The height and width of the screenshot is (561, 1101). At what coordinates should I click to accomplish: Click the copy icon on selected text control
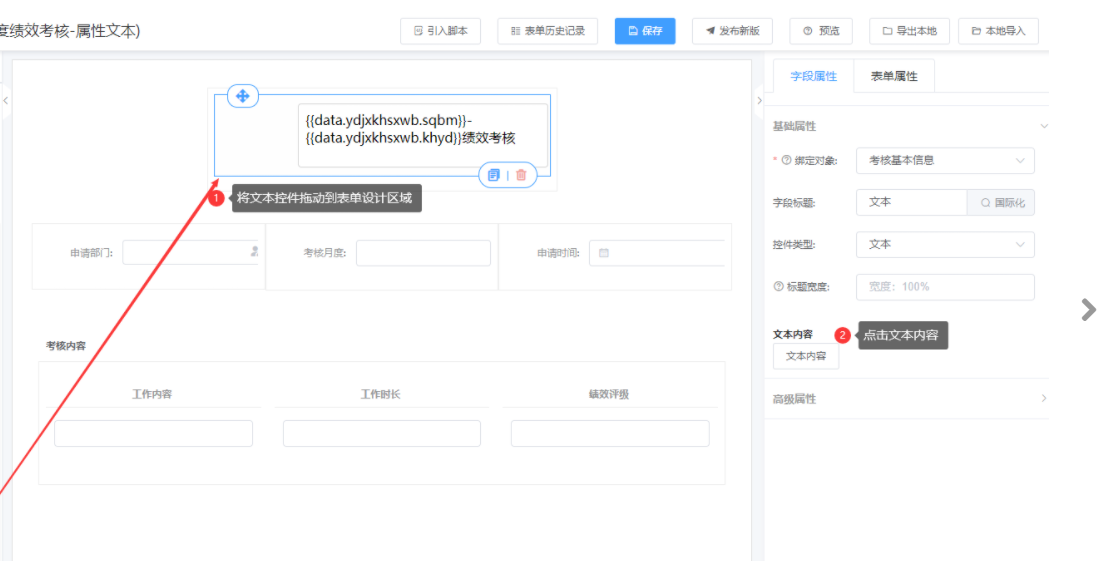point(494,175)
